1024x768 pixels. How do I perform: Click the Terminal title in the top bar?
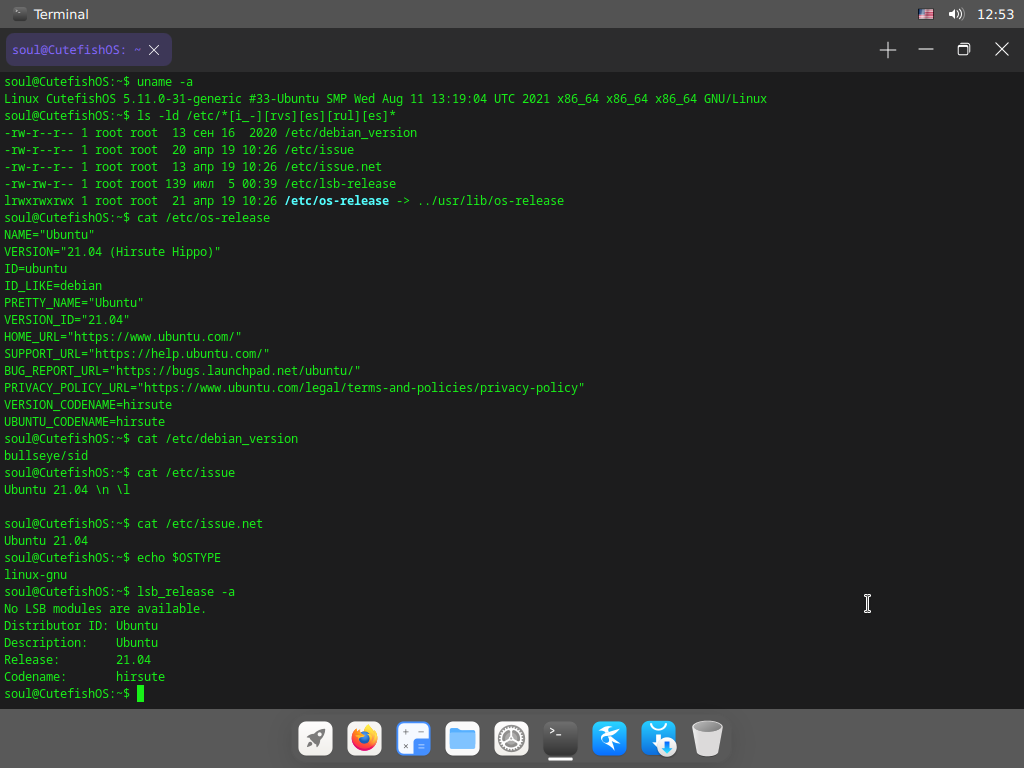(61, 14)
